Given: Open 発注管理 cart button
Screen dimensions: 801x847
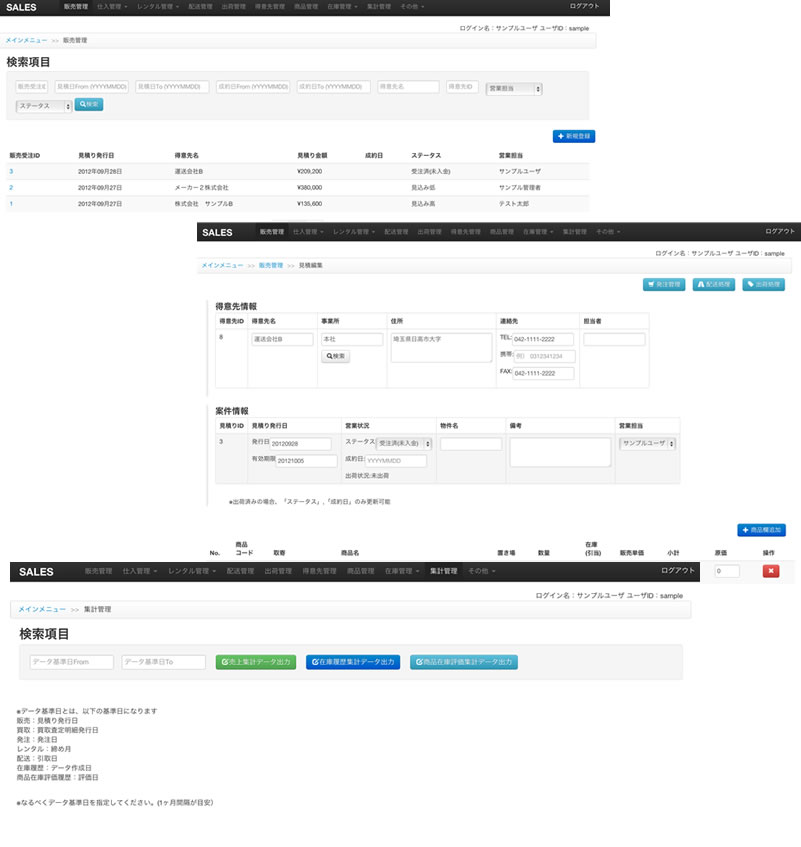Looking at the screenshot, I should point(664,284).
